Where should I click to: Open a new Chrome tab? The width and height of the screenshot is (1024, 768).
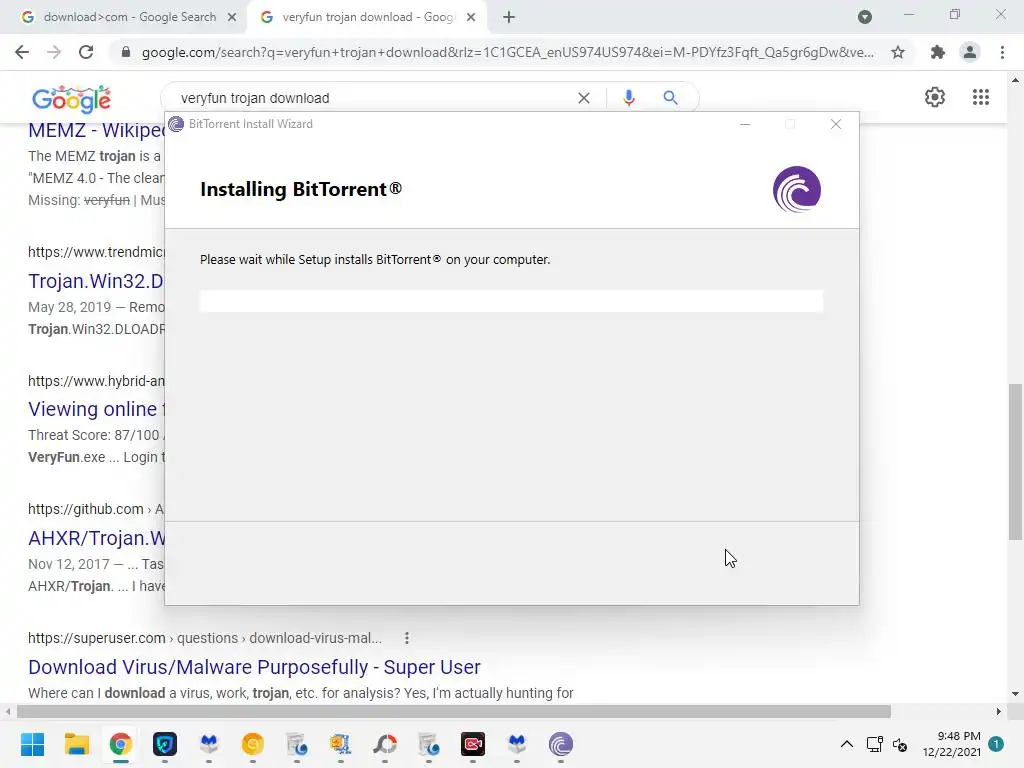pyautogui.click(x=509, y=17)
